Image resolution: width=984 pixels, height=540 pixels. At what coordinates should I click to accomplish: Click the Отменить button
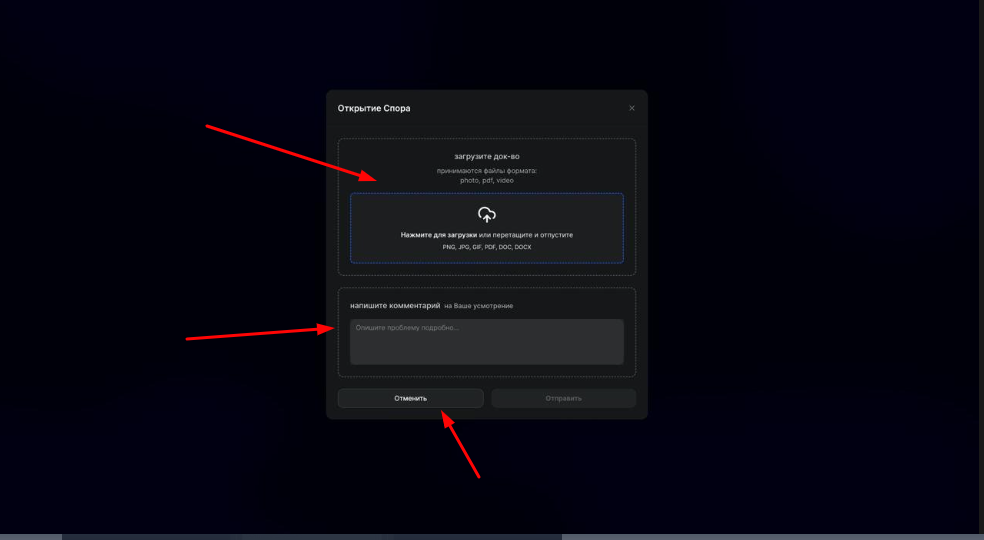click(410, 398)
